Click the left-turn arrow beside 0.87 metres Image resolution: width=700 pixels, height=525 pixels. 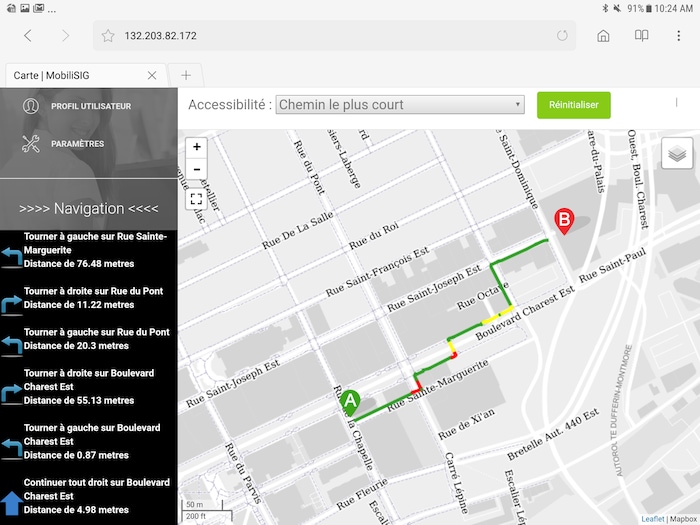click(x=12, y=449)
